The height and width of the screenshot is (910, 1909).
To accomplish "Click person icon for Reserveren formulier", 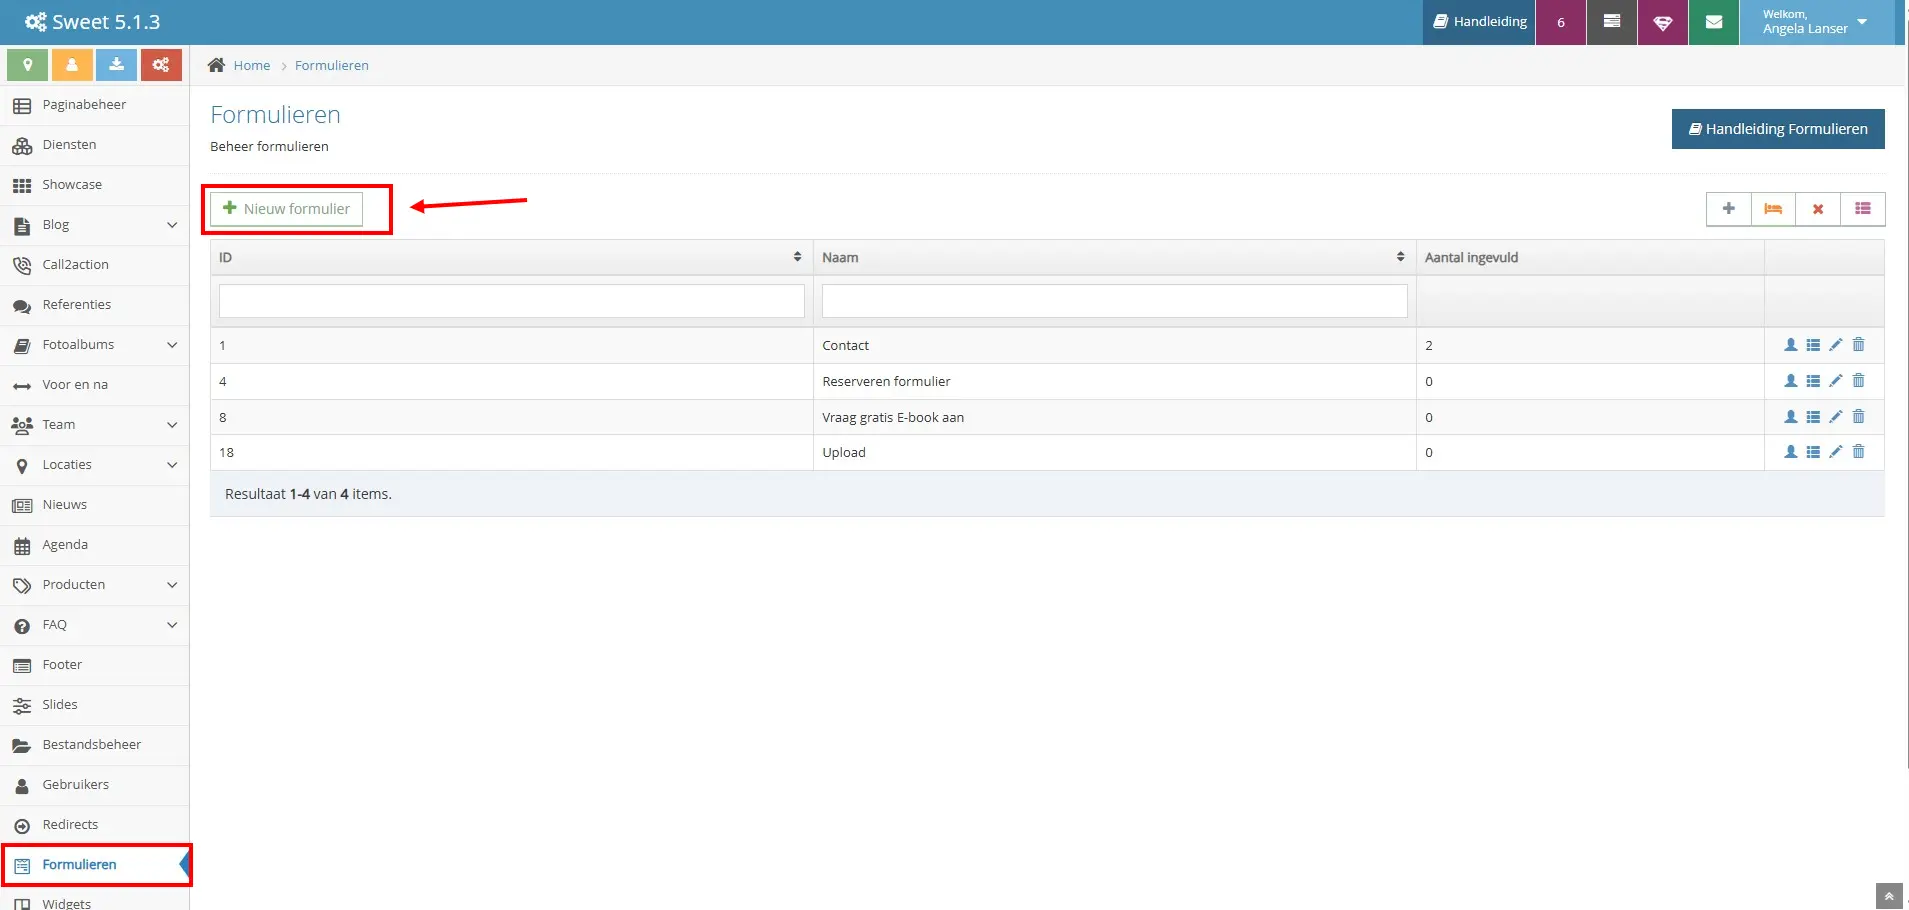I will (x=1791, y=381).
